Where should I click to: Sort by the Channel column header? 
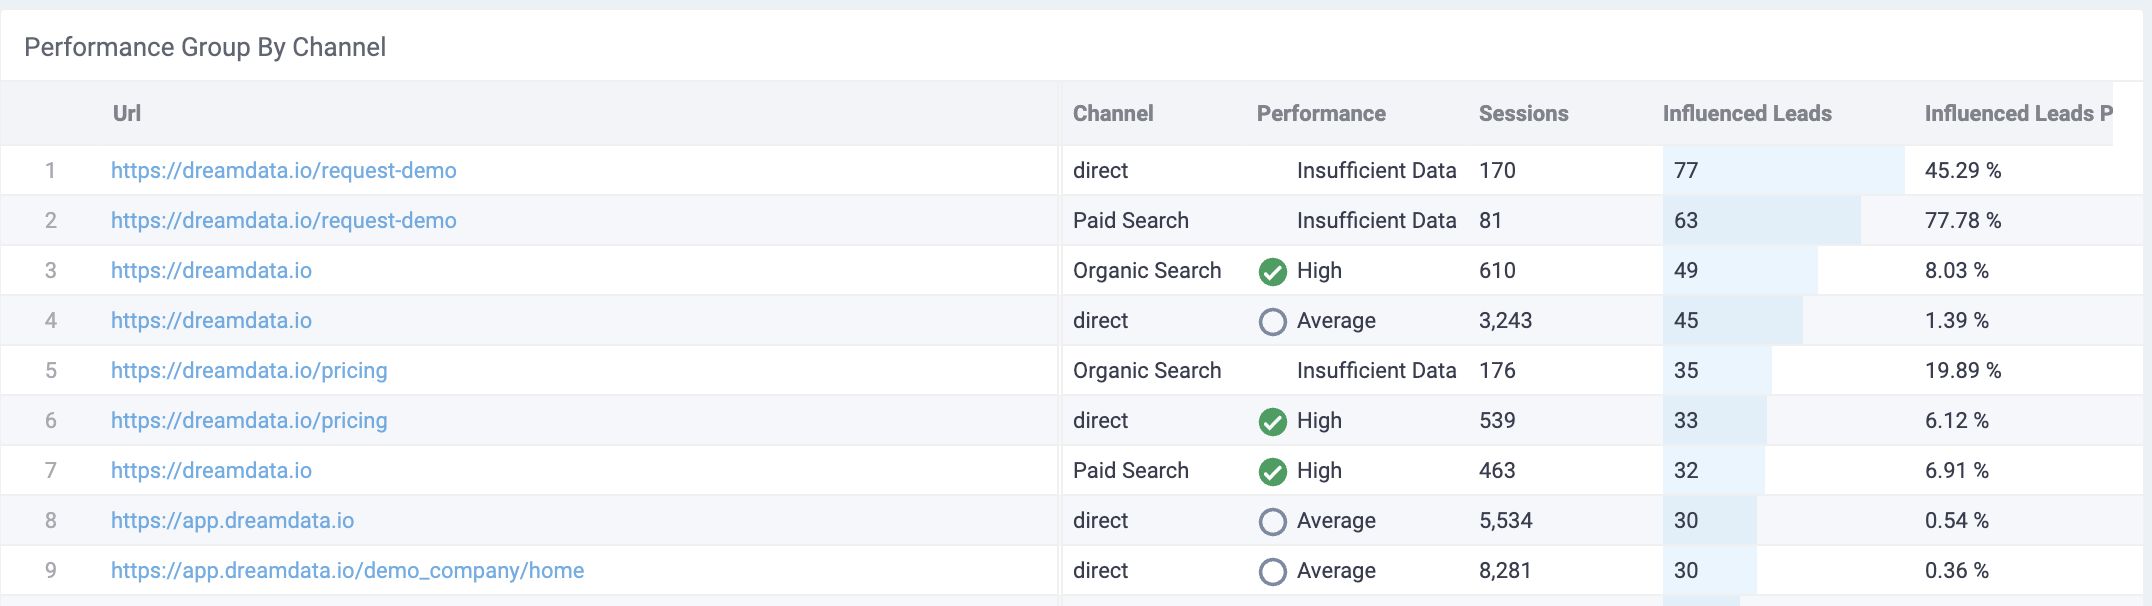click(x=1113, y=113)
